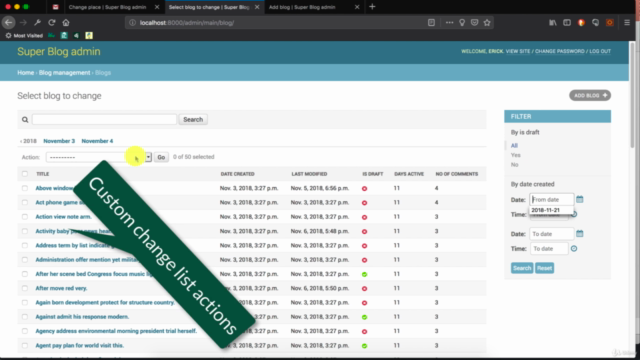Screen dimensions: 640x360
Task: Tick Against admit his response modern checkbox
Action: tap(25, 317)
